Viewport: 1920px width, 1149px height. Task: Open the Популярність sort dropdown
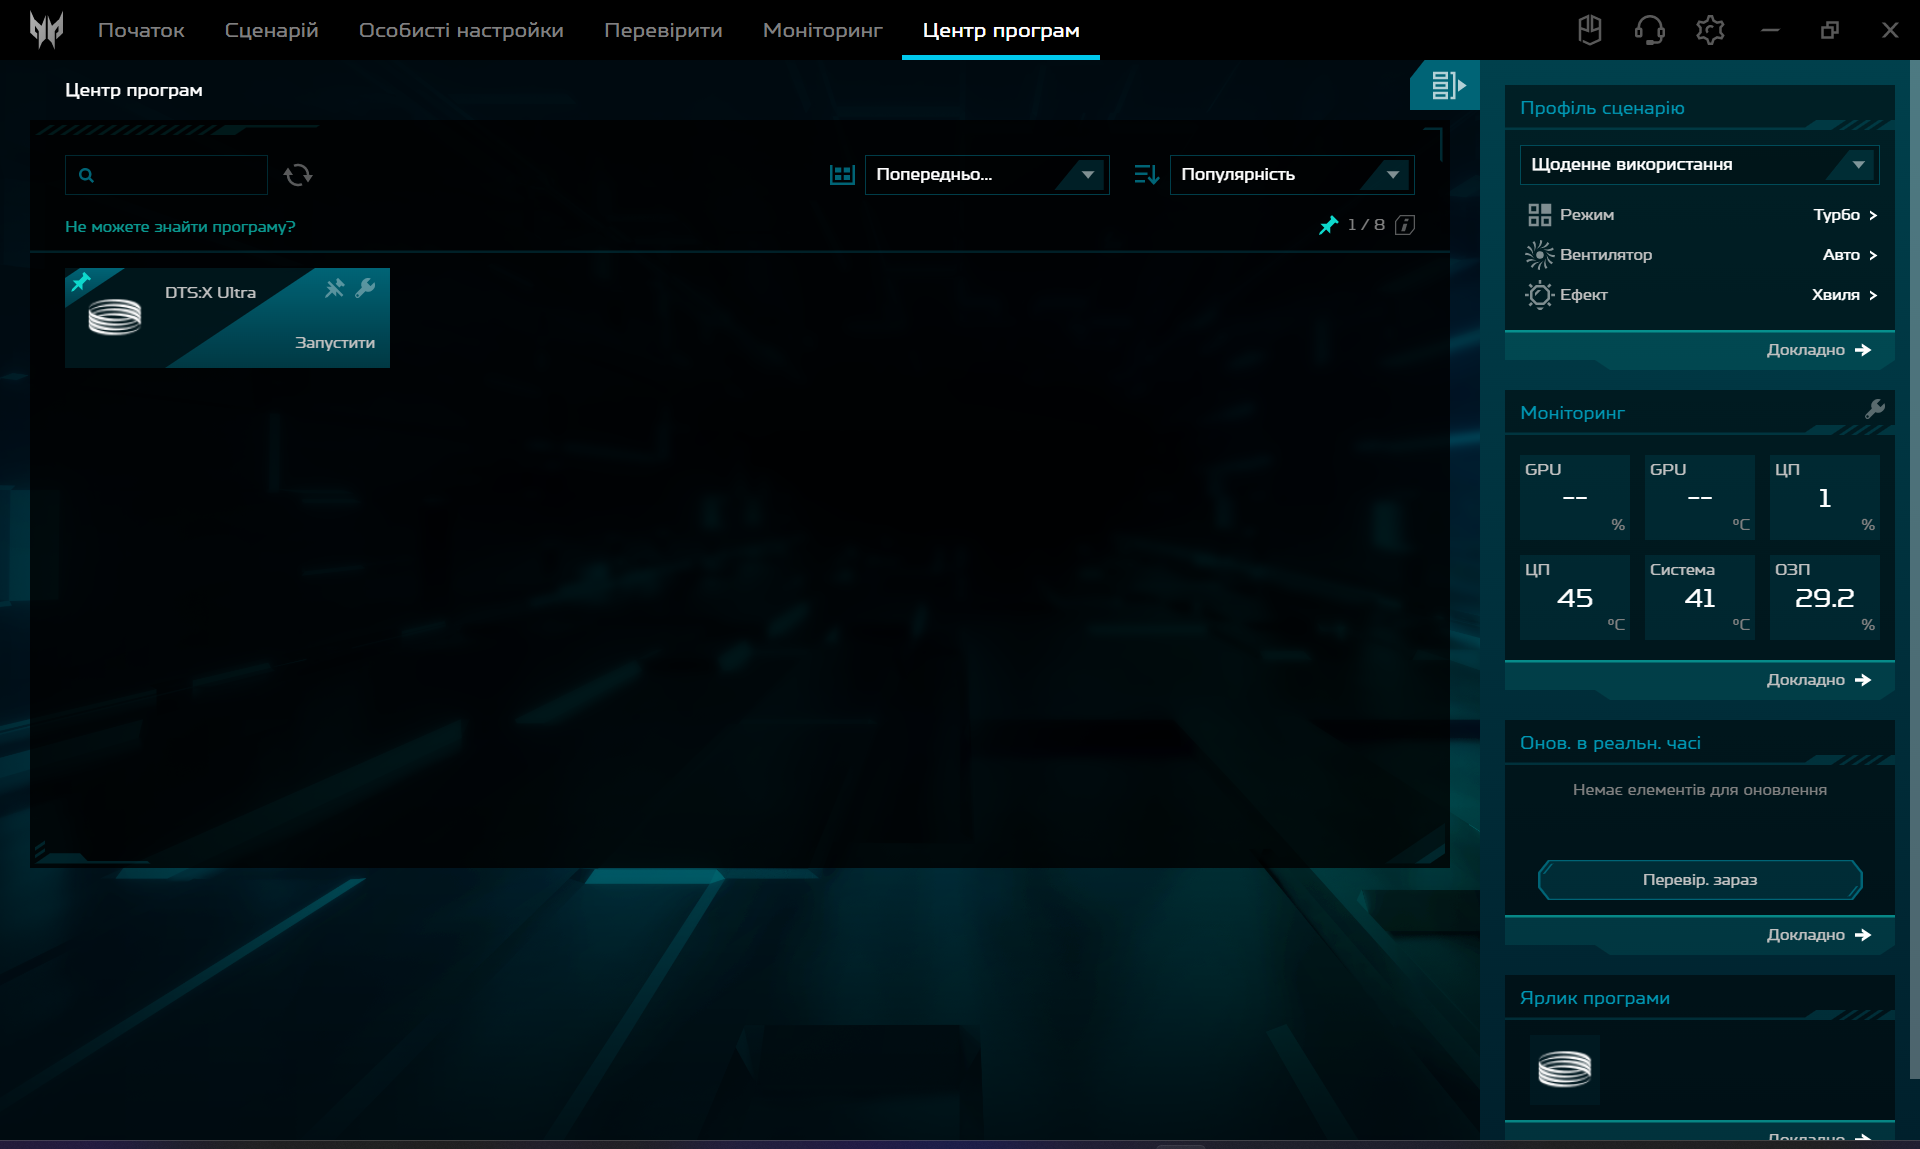[1291, 175]
